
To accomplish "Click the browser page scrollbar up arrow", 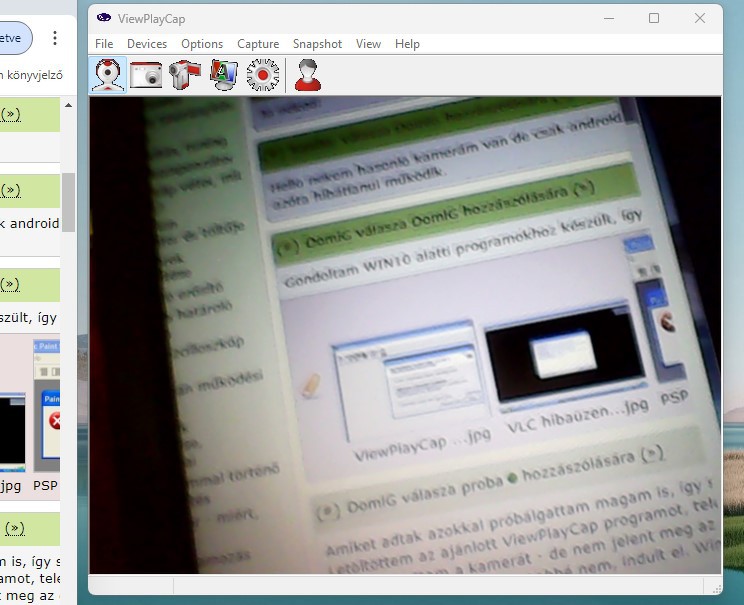I will click(68, 105).
